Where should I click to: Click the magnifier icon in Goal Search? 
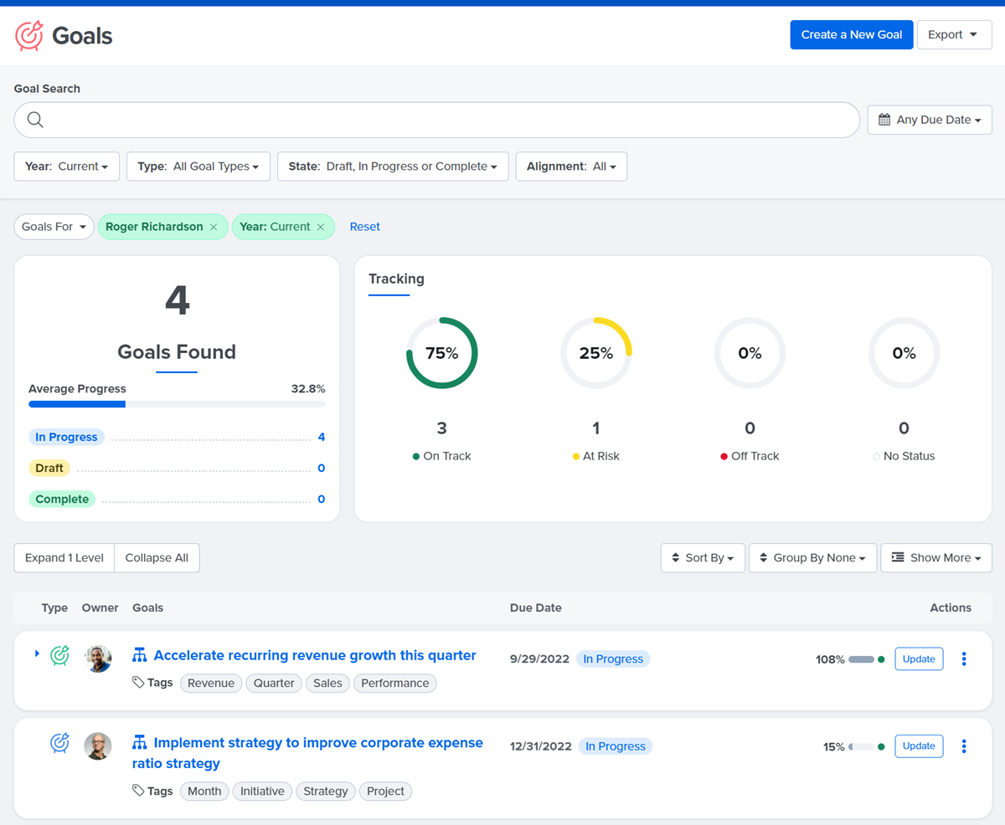35,120
